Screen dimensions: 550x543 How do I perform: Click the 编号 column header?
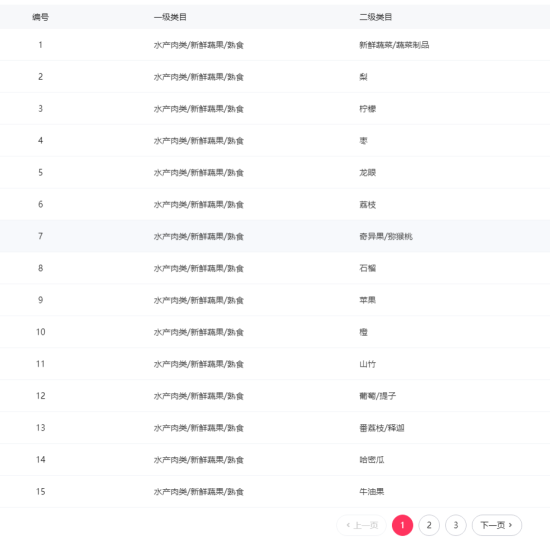pos(41,17)
